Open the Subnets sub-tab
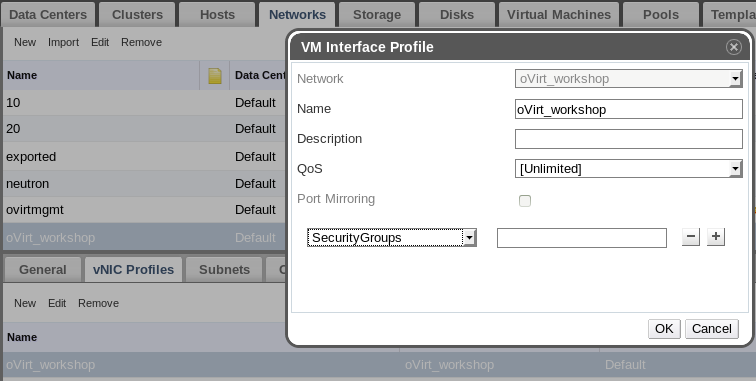756x381 pixels. pyautogui.click(x=224, y=269)
